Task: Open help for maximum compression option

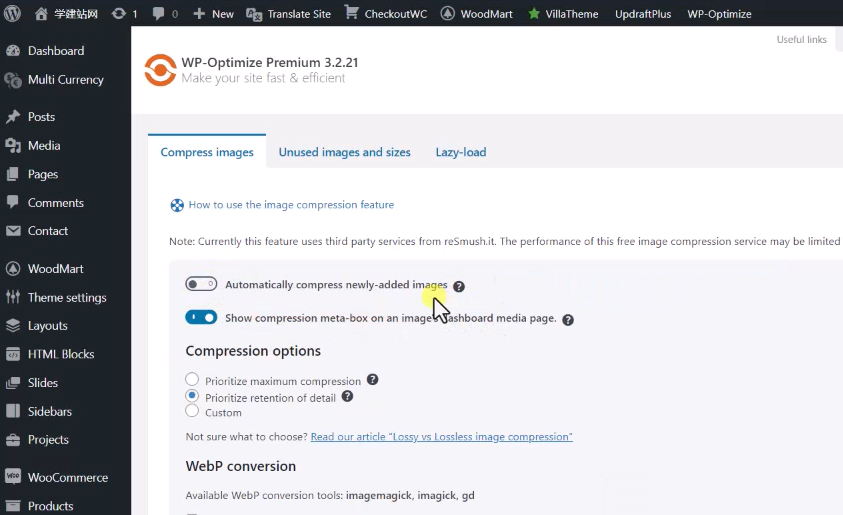Action: [x=373, y=380]
